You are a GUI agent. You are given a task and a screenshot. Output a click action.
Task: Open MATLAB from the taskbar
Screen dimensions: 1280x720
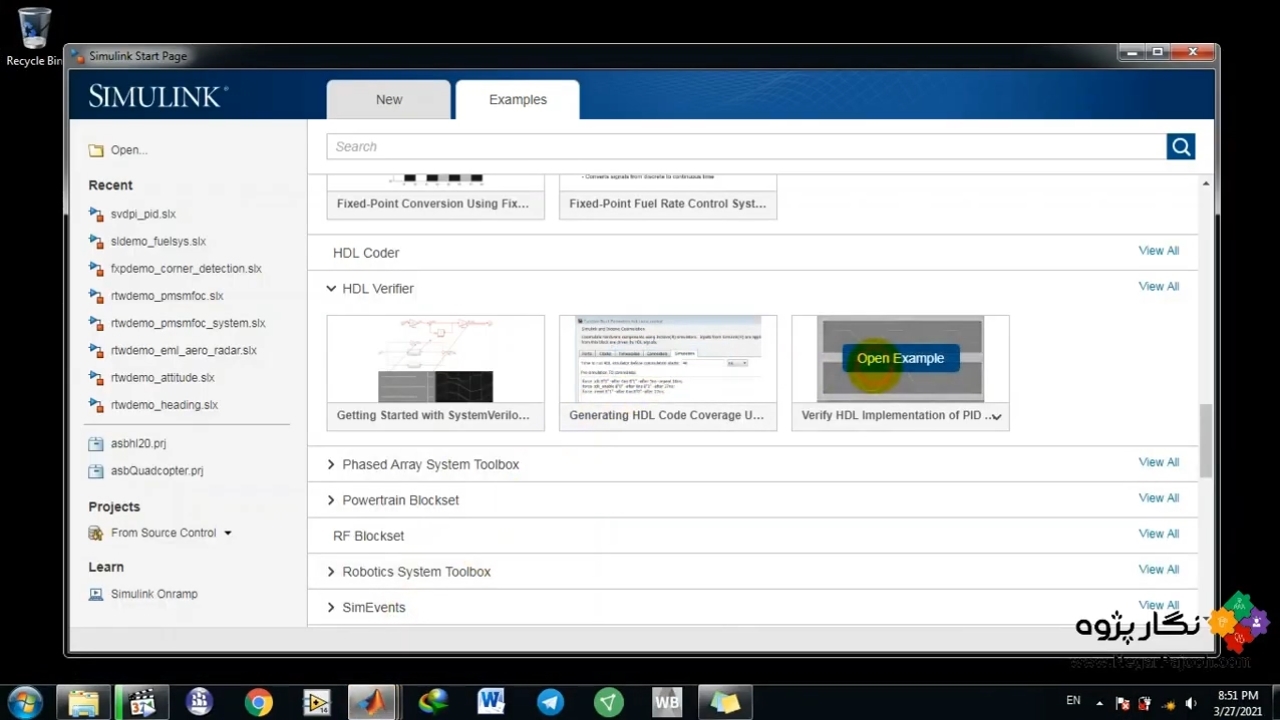click(x=373, y=702)
